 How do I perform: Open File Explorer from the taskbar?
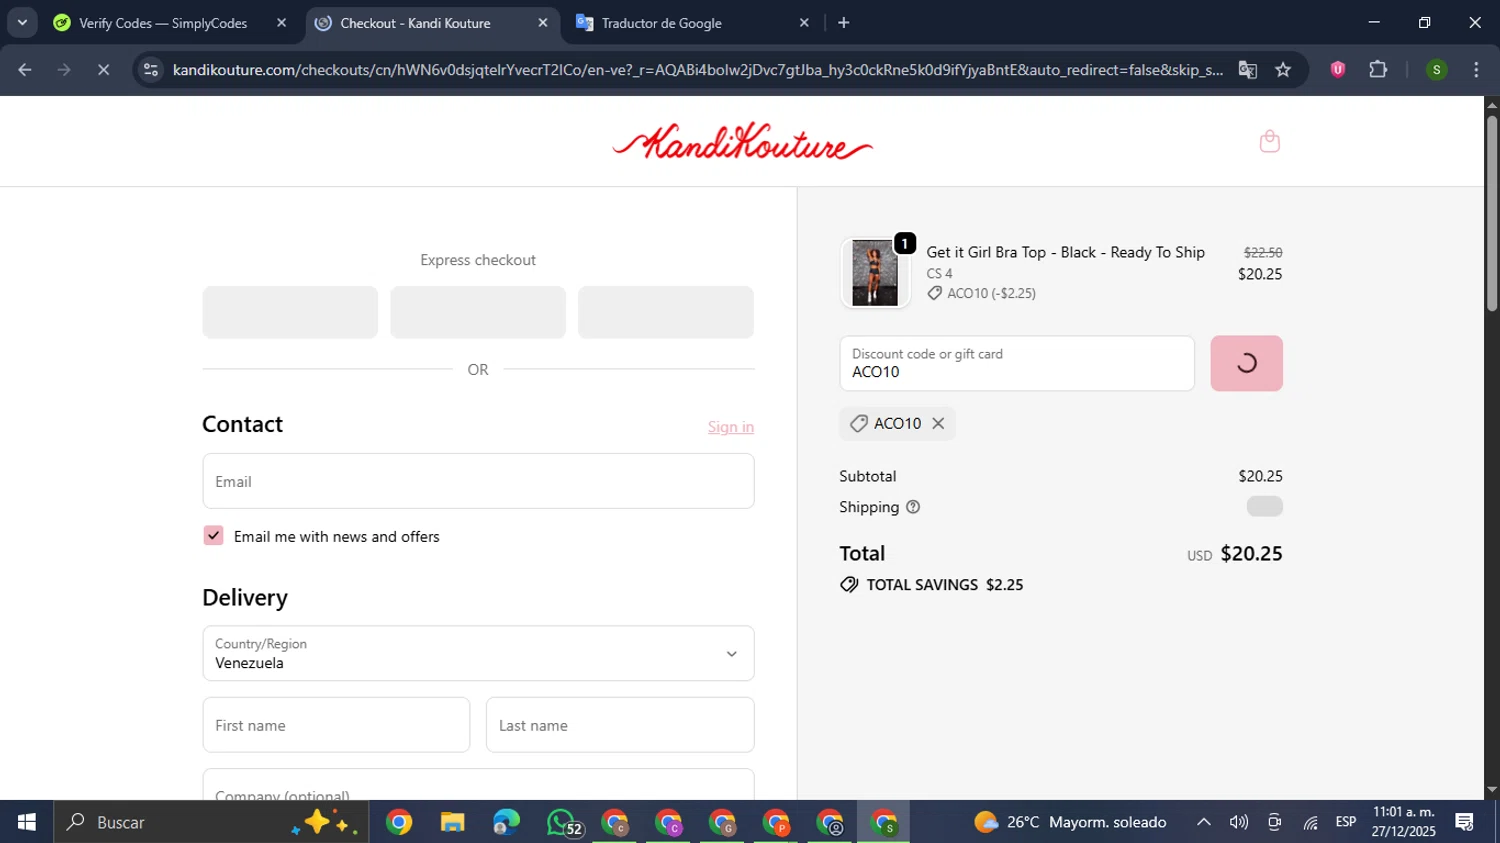point(452,822)
